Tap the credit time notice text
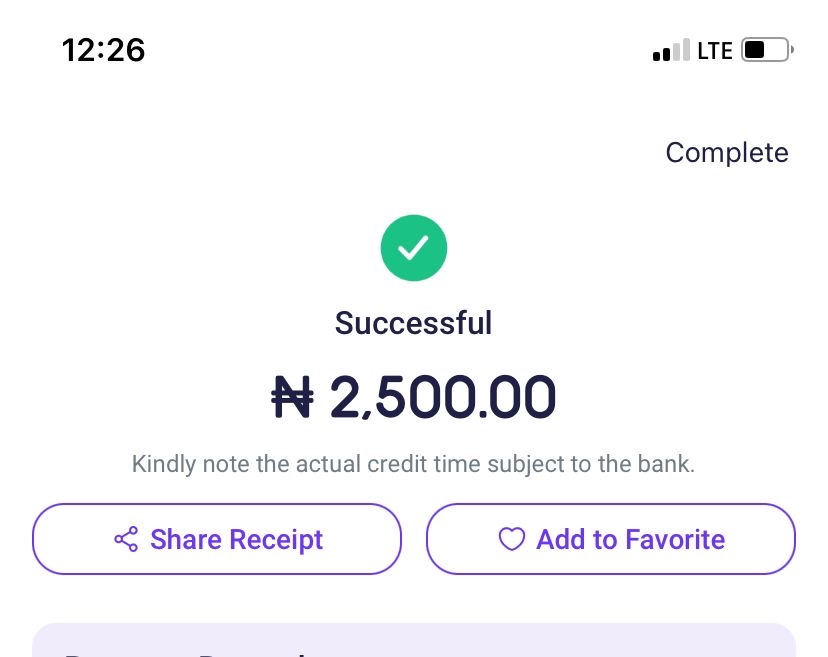Image resolution: width=828 pixels, height=657 pixels. (x=413, y=464)
